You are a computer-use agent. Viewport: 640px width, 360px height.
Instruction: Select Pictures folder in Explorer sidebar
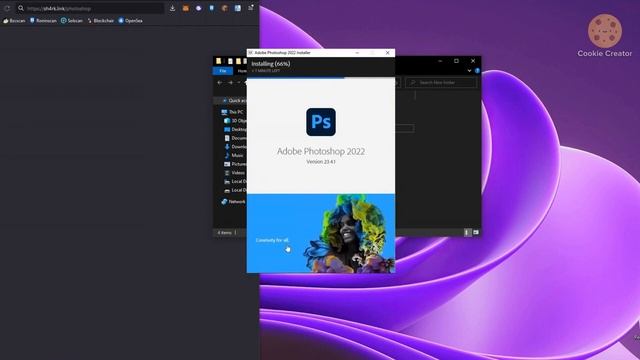click(236, 164)
